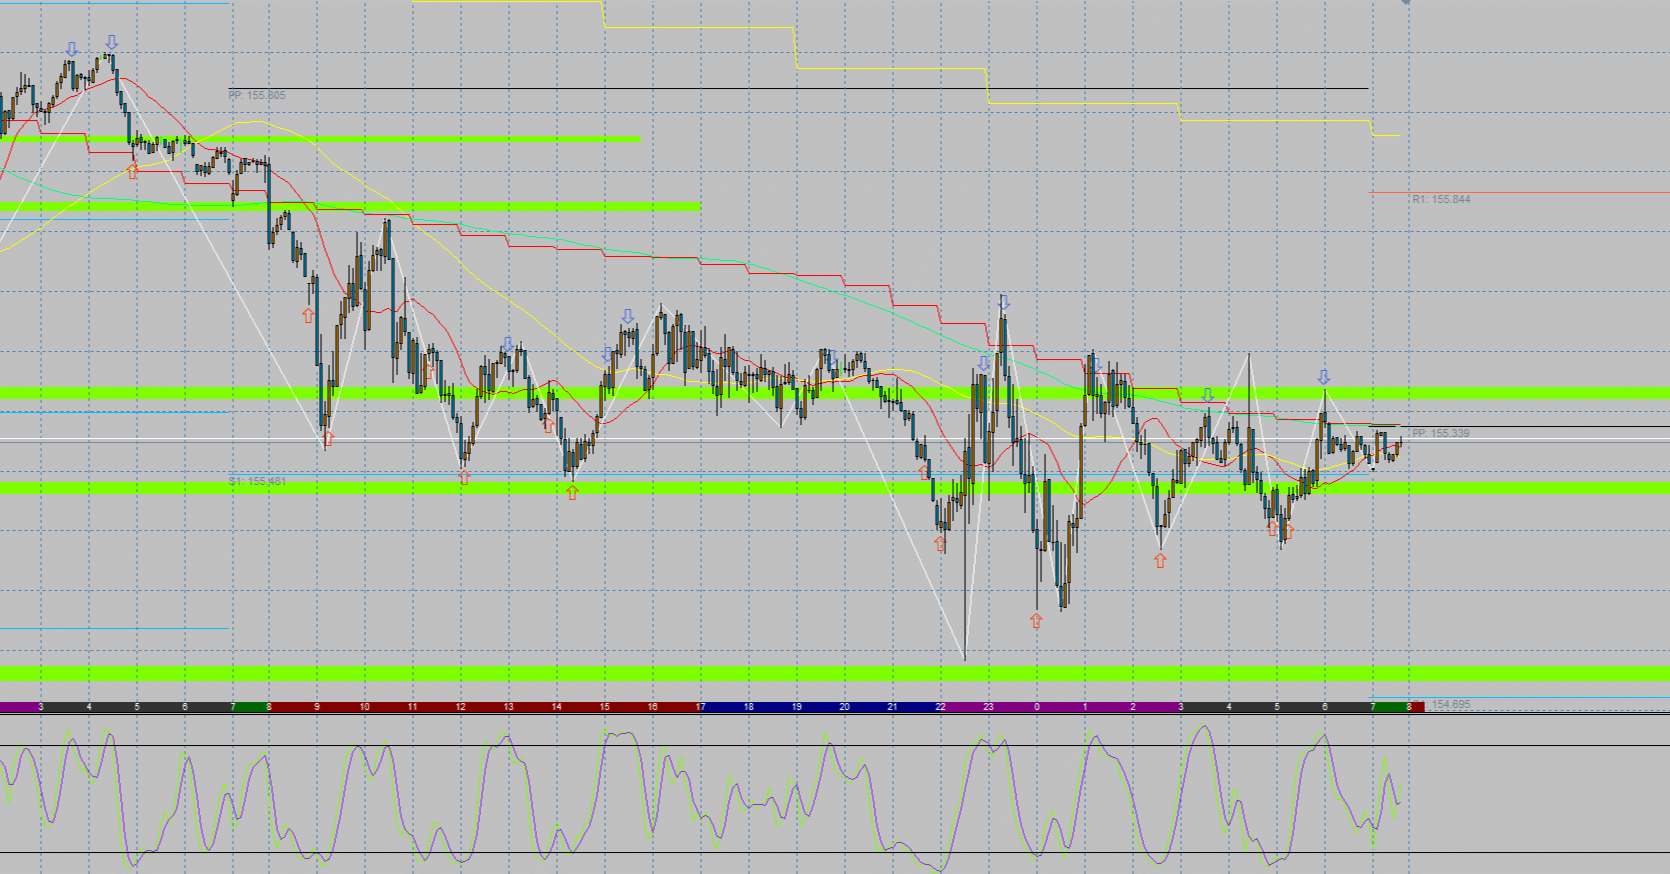Click the red up arrow below the hour 0 low
The height and width of the screenshot is (874, 1670).
click(x=1036, y=620)
